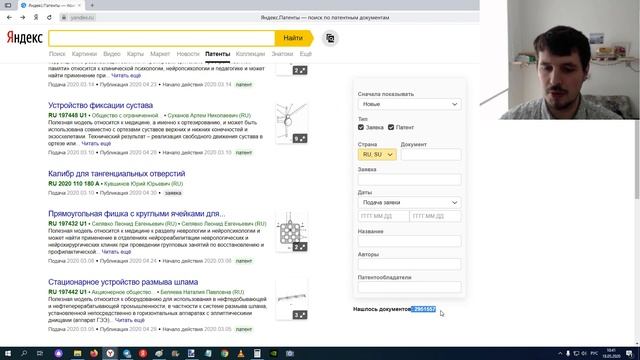
Task: Click author Кувшинов Юрий Юрьевич link
Action: [143, 184]
